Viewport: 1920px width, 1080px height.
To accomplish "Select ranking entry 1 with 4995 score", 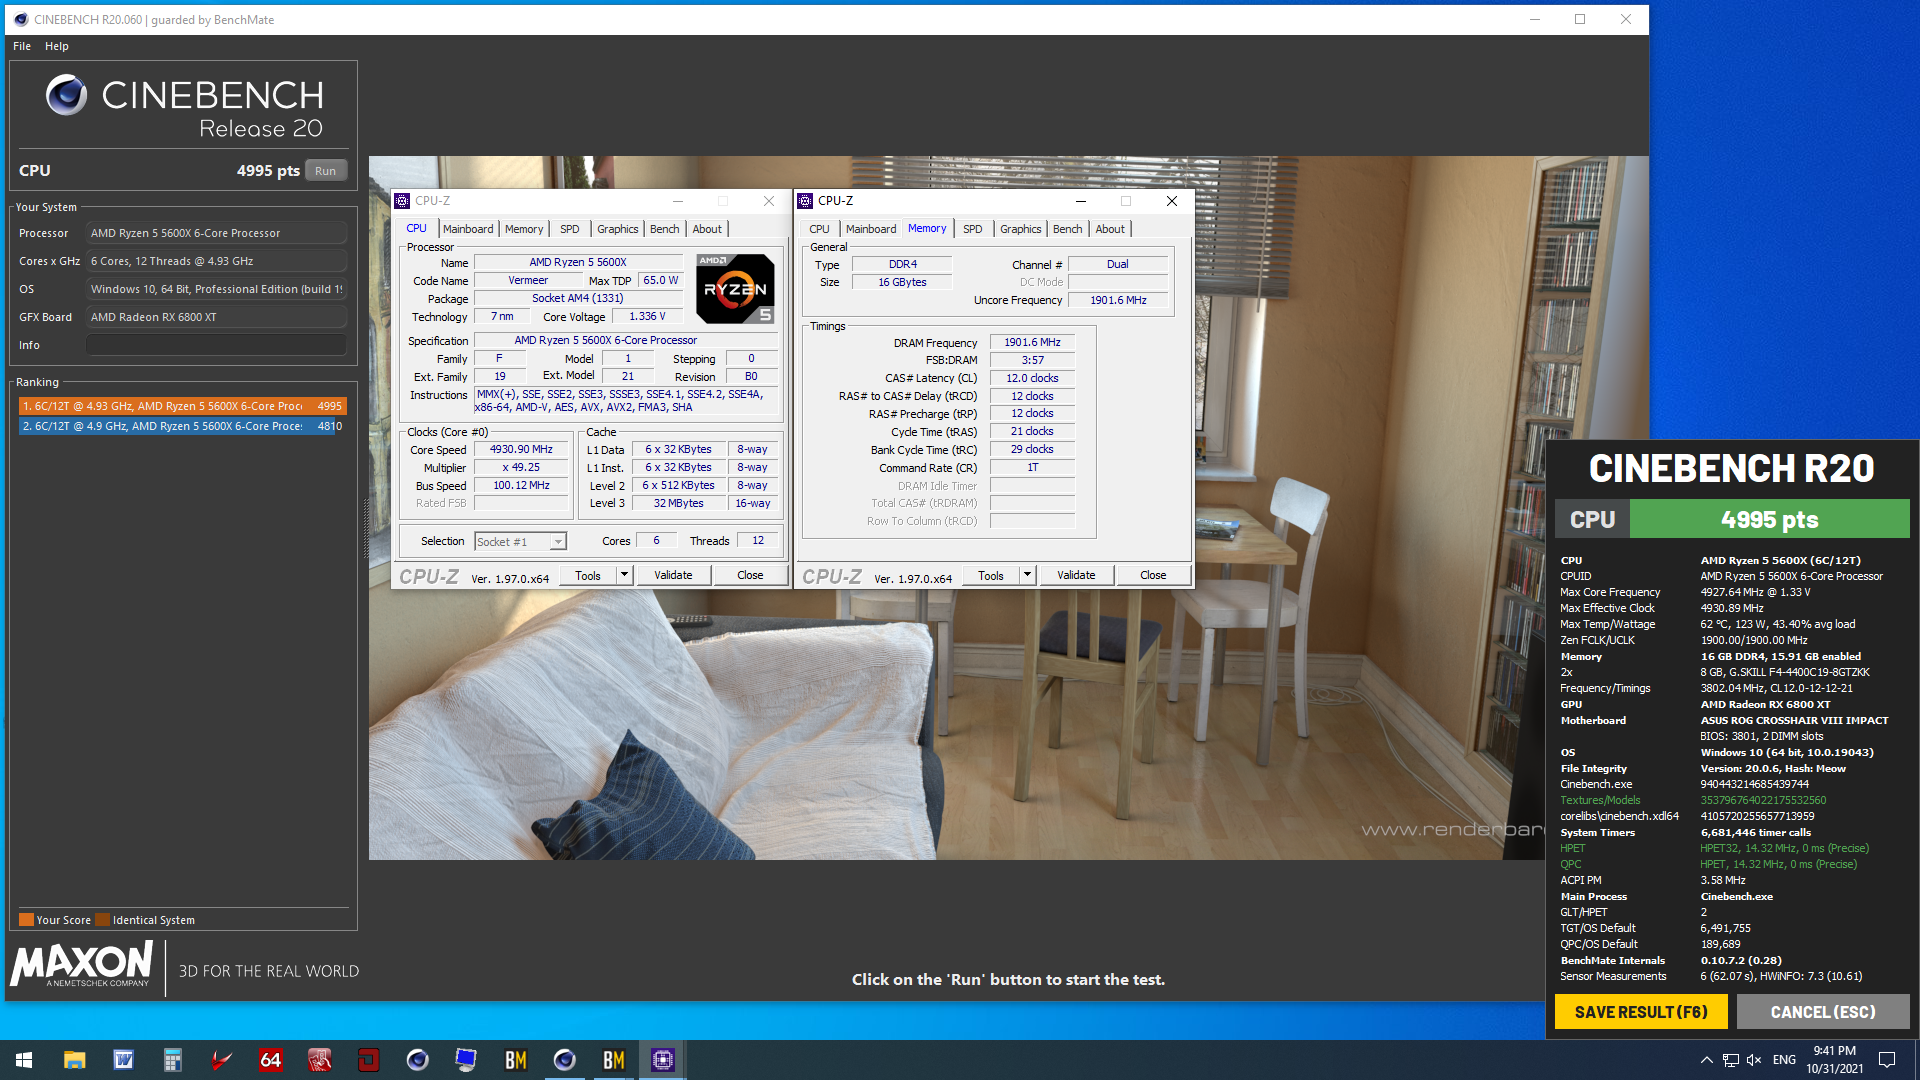I will [x=183, y=406].
